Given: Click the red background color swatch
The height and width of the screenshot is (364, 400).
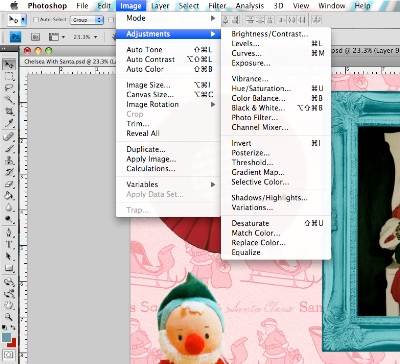Looking at the screenshot, I should click(13, 343).
